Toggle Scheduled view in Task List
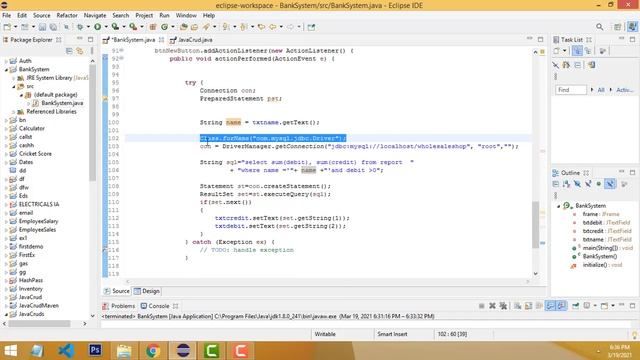 click(588, 51)
